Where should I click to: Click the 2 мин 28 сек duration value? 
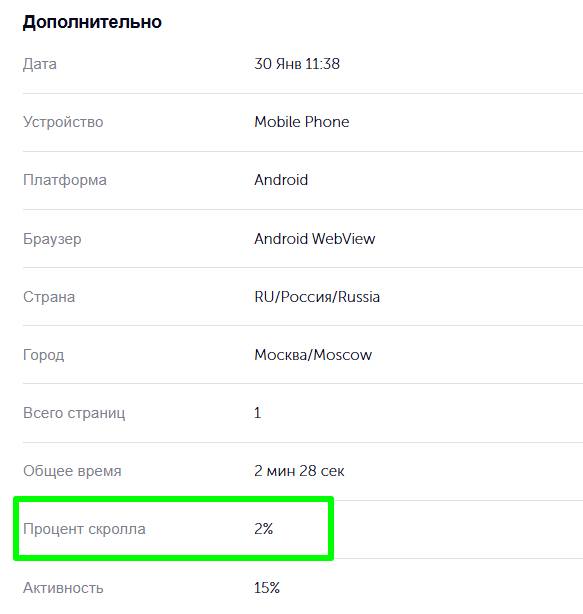pos(299,471)
